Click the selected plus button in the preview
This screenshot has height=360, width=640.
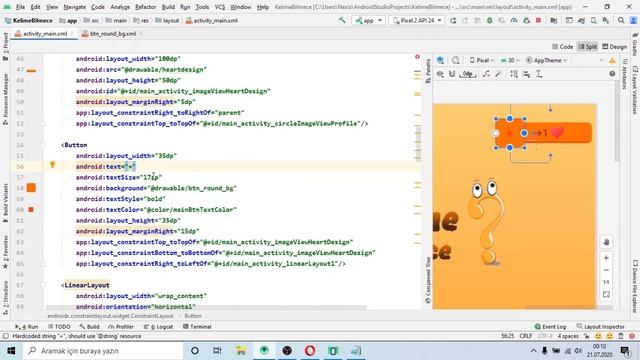[x=510, y=133]
